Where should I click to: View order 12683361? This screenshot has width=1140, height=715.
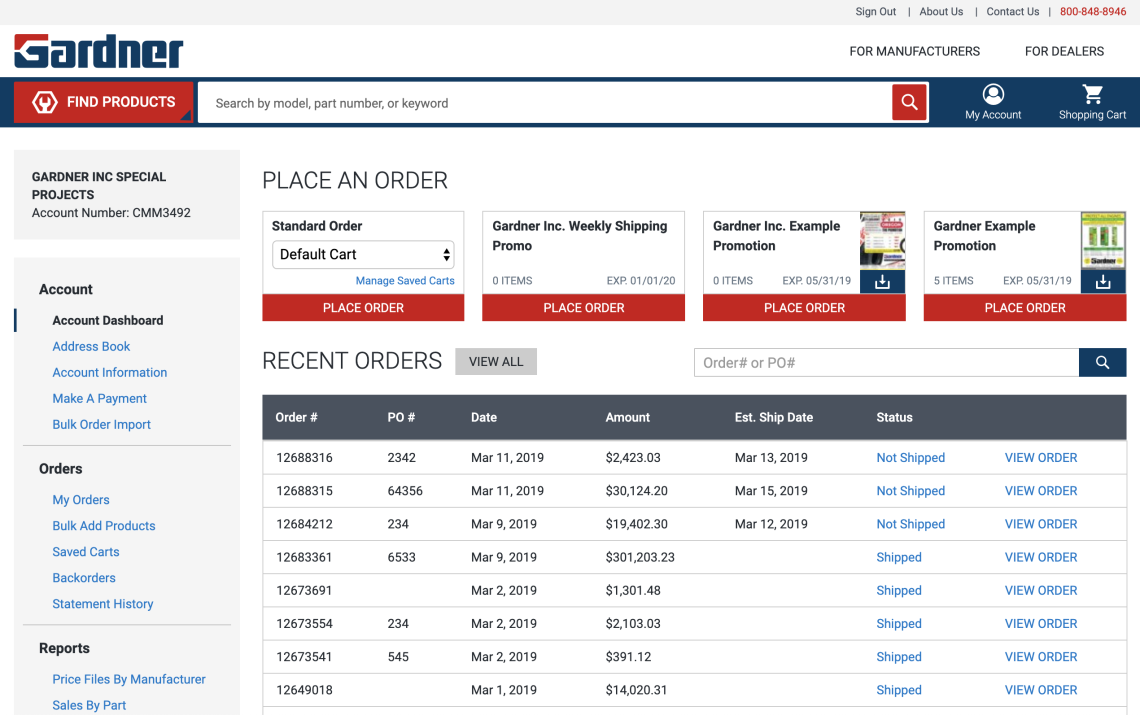(1040, 558)
